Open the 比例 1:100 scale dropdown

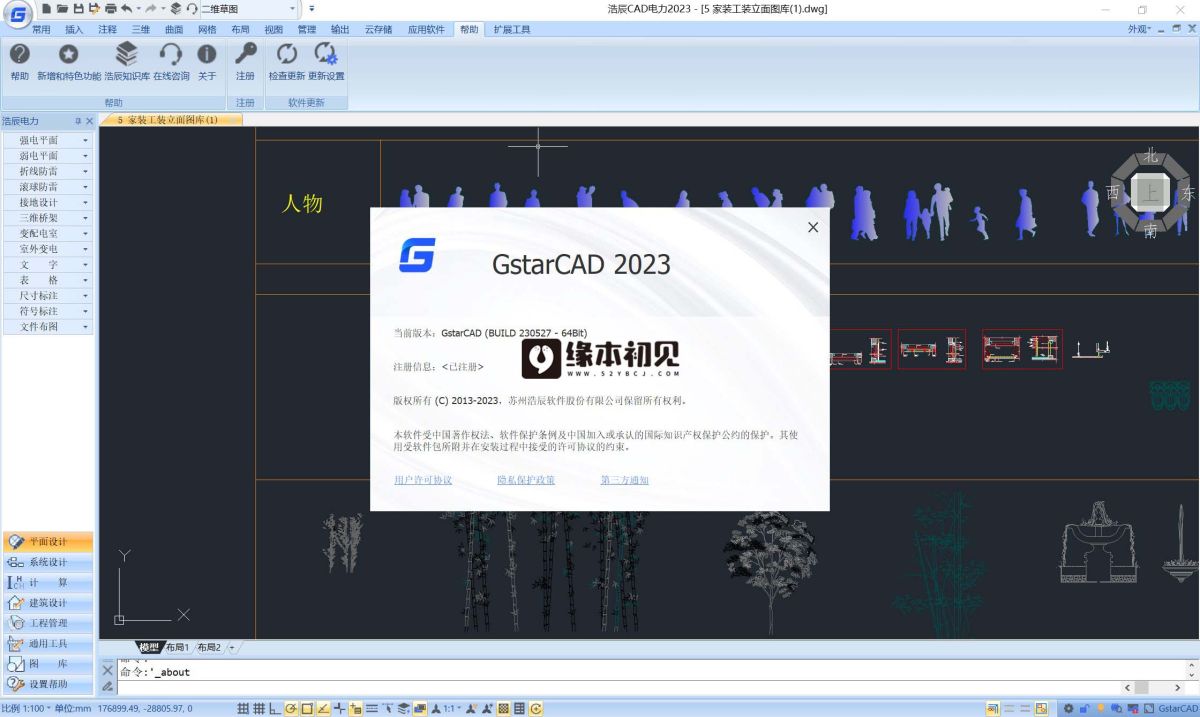point(25,709)
